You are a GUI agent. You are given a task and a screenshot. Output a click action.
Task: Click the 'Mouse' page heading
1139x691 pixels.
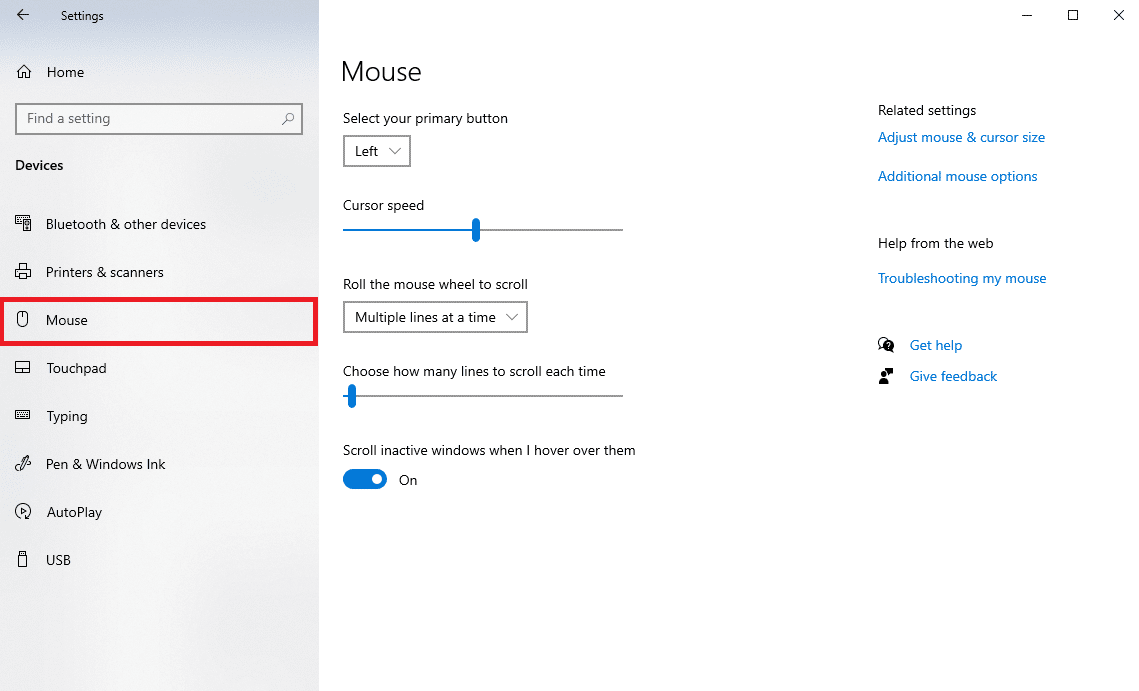[381, 72]
